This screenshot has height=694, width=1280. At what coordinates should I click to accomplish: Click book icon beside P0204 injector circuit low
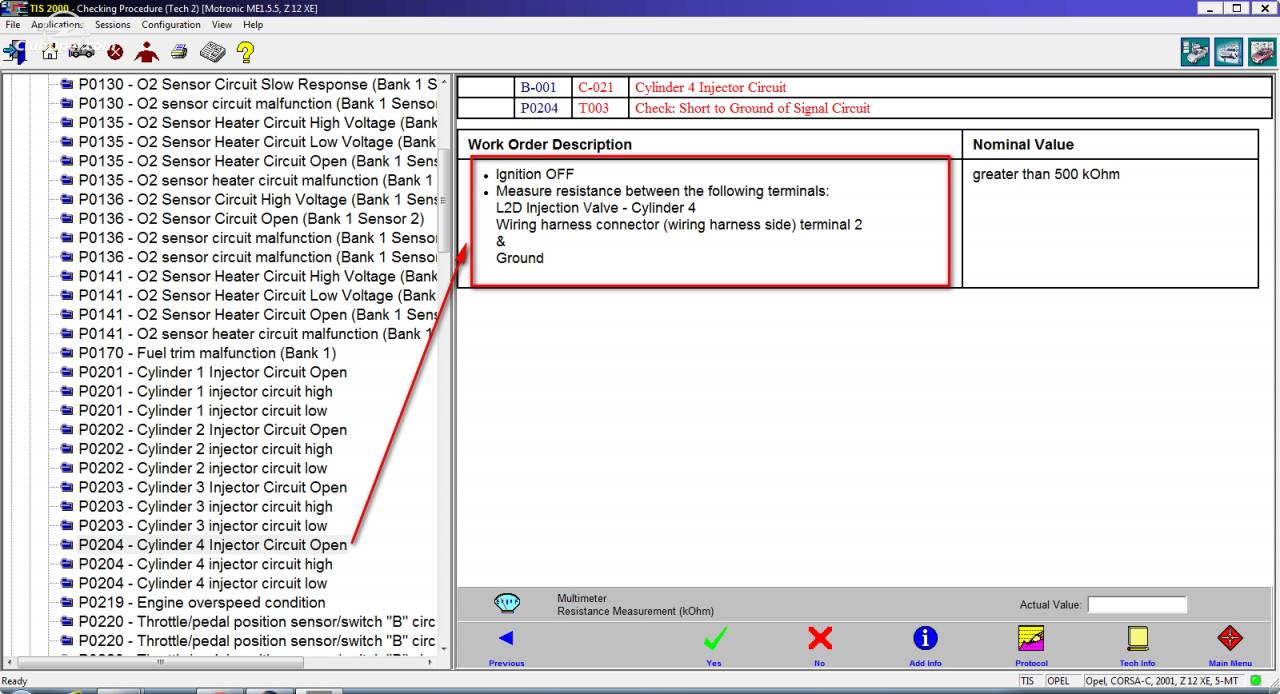[x=67, y=583]
